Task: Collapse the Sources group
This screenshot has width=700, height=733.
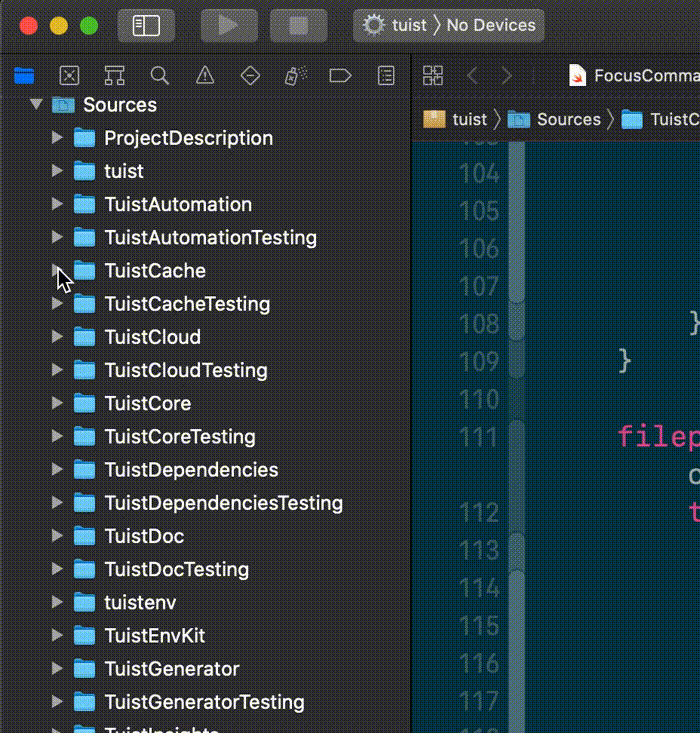Action: click(36, 104)
